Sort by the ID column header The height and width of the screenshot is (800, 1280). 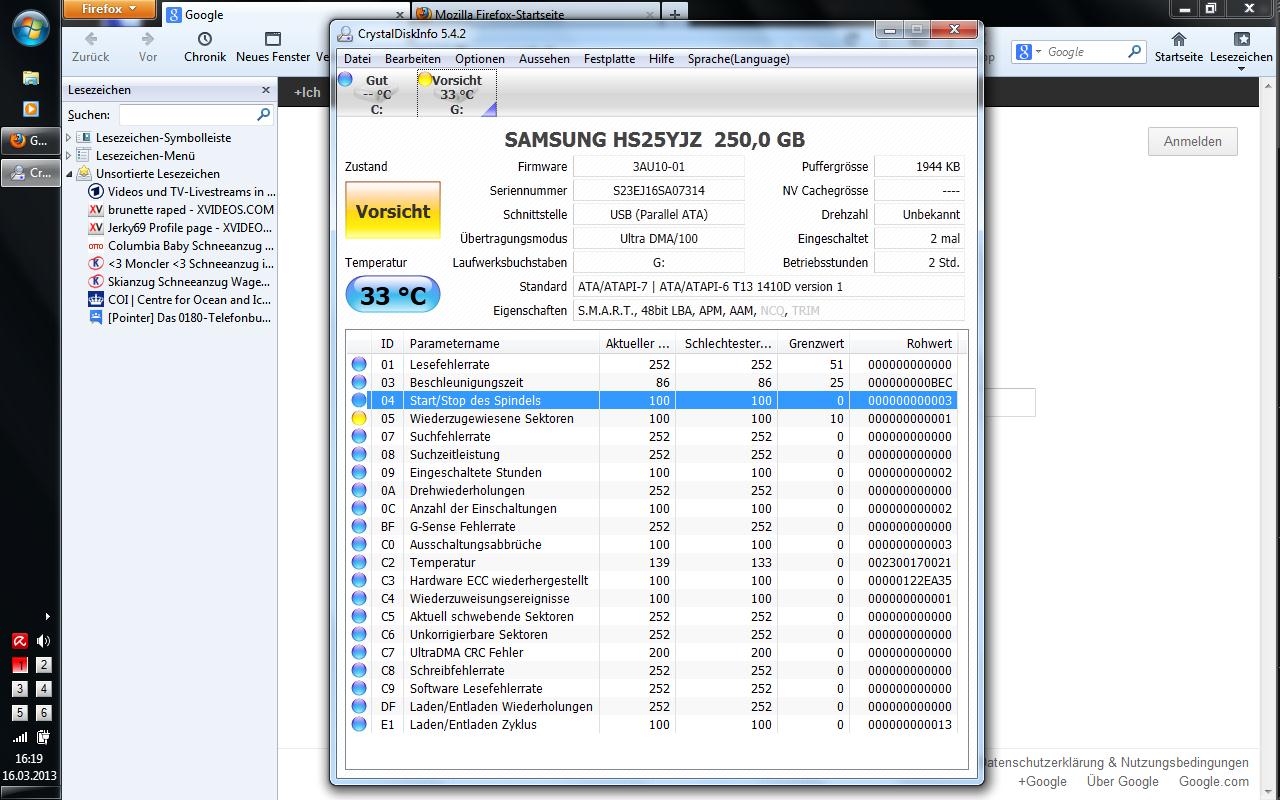[387, 343]
